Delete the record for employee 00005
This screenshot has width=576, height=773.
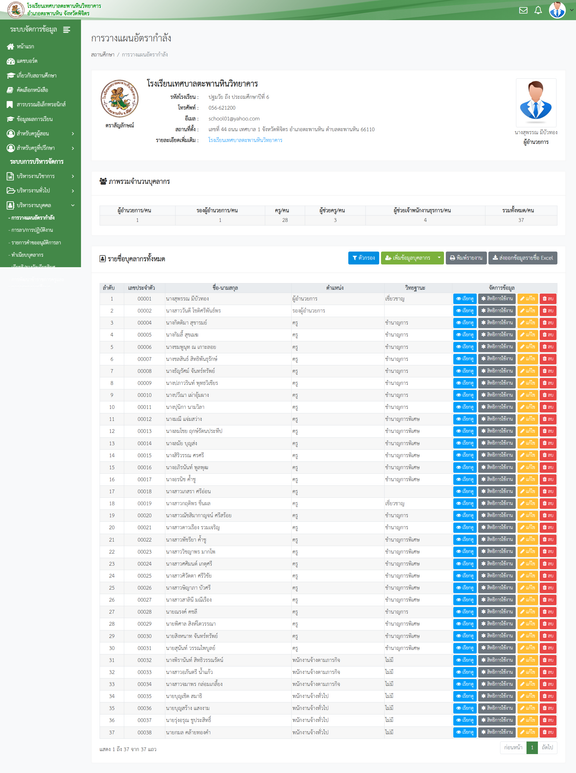point(548,335)
